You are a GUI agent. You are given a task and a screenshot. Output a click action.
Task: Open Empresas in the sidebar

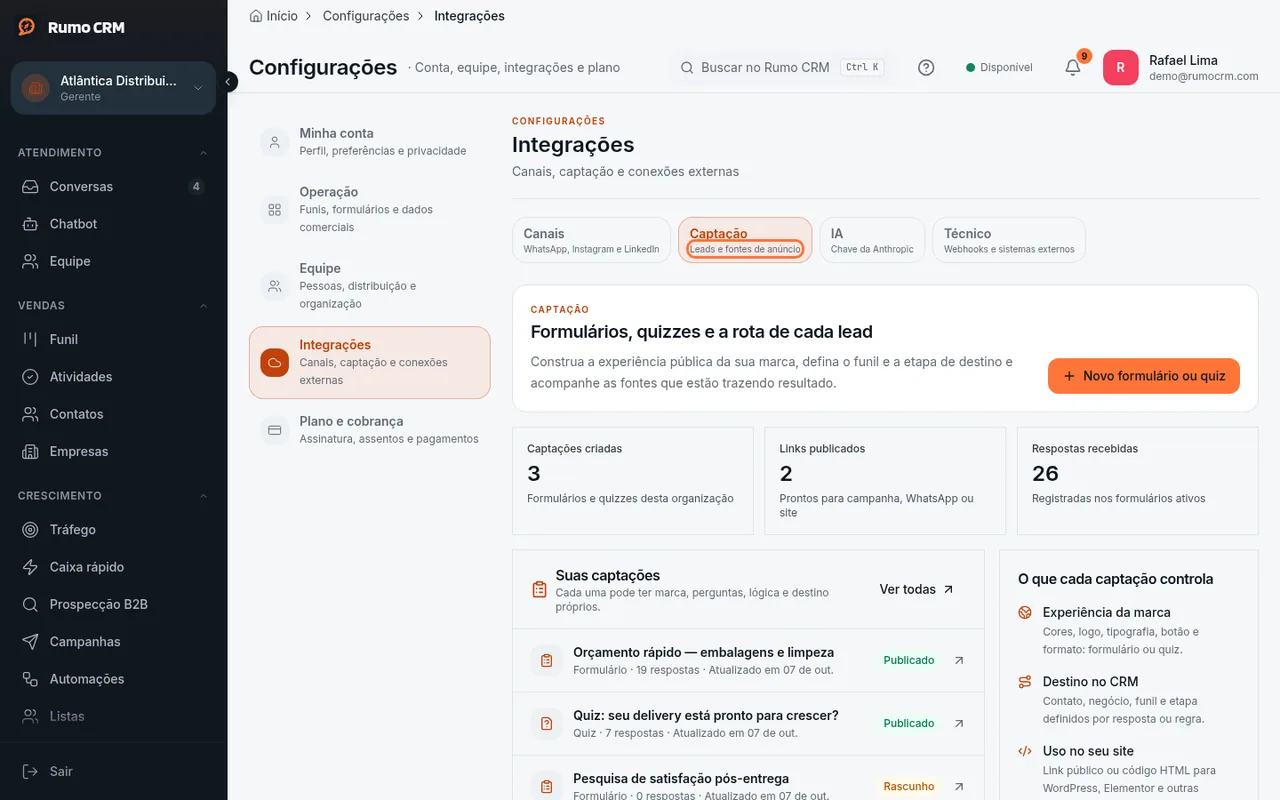(113, 451)
